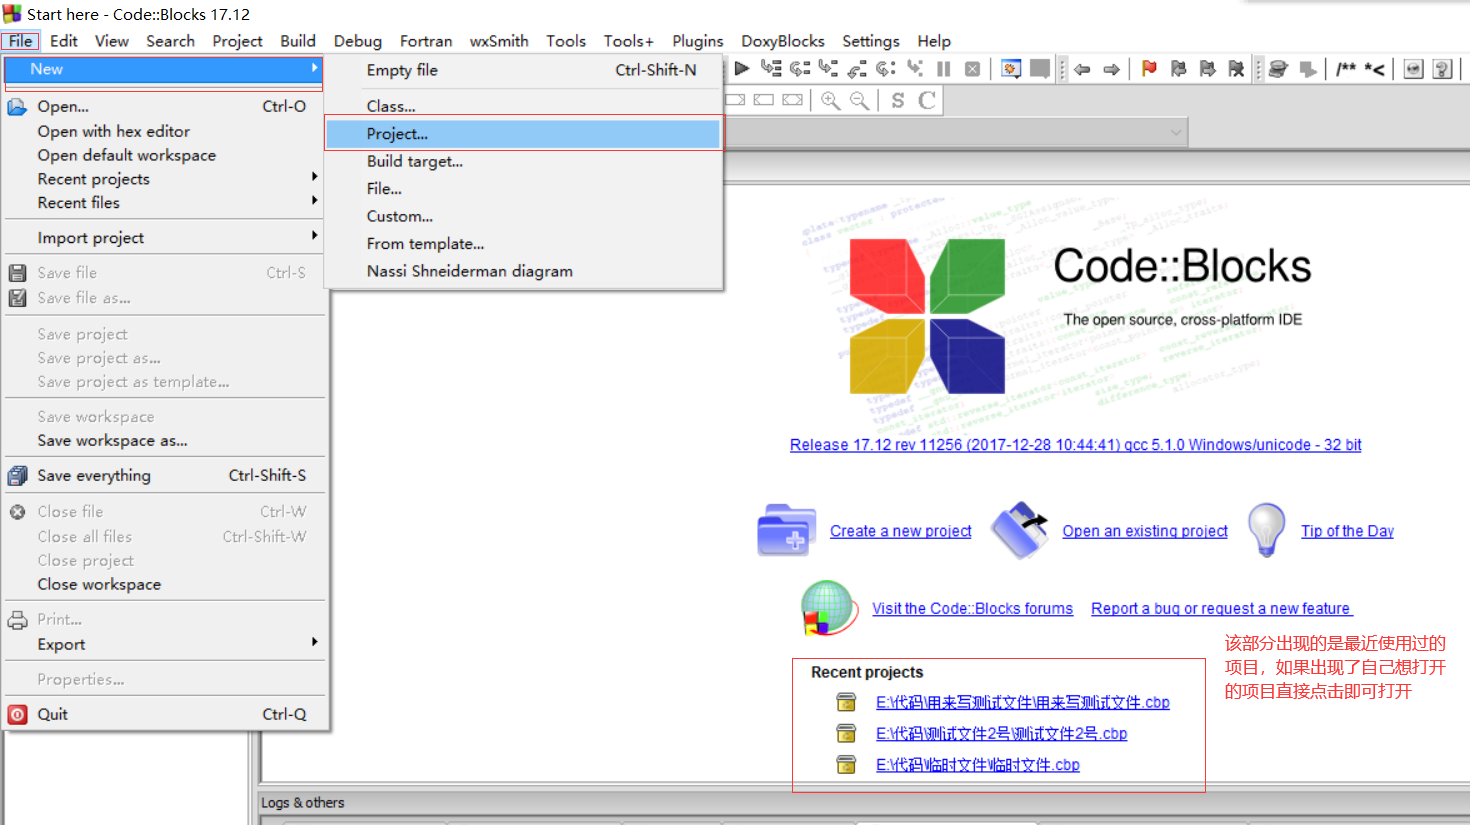The width and height of the screenshot is (1470, 825).
Task: Click the new project folder icon on Start page
Action: pos(786,530)
